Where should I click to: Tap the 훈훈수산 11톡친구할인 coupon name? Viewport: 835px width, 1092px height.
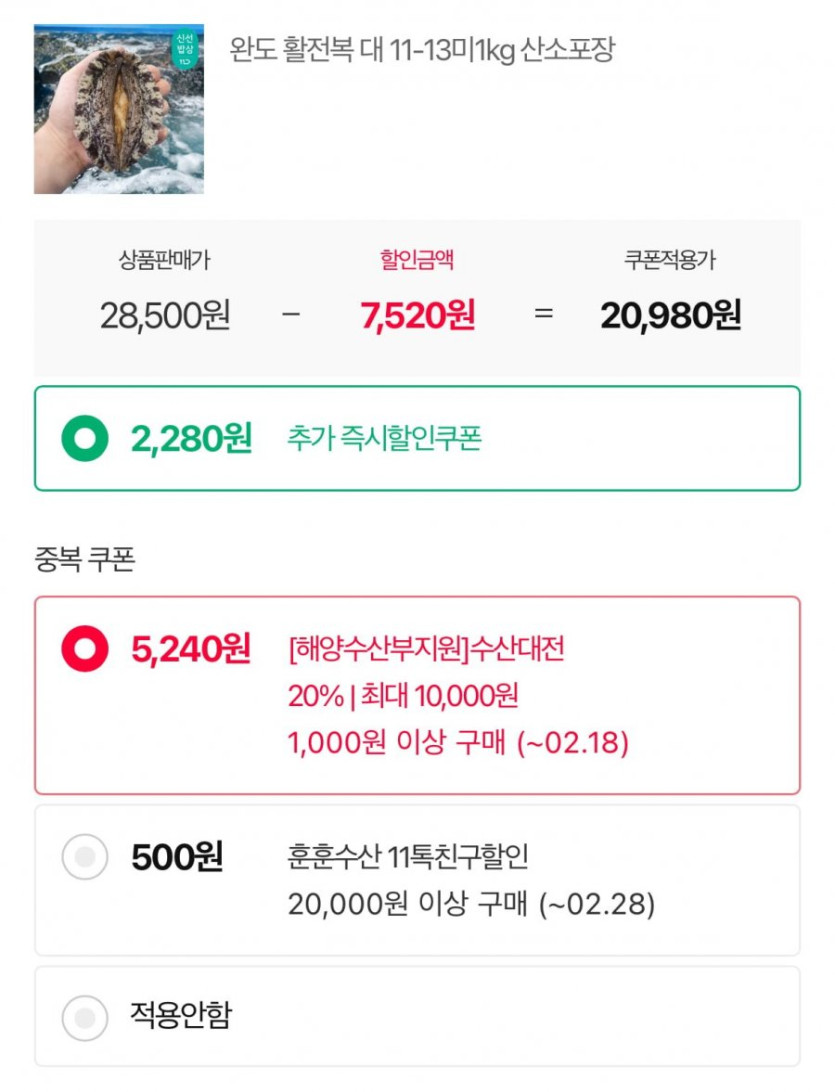408,857
